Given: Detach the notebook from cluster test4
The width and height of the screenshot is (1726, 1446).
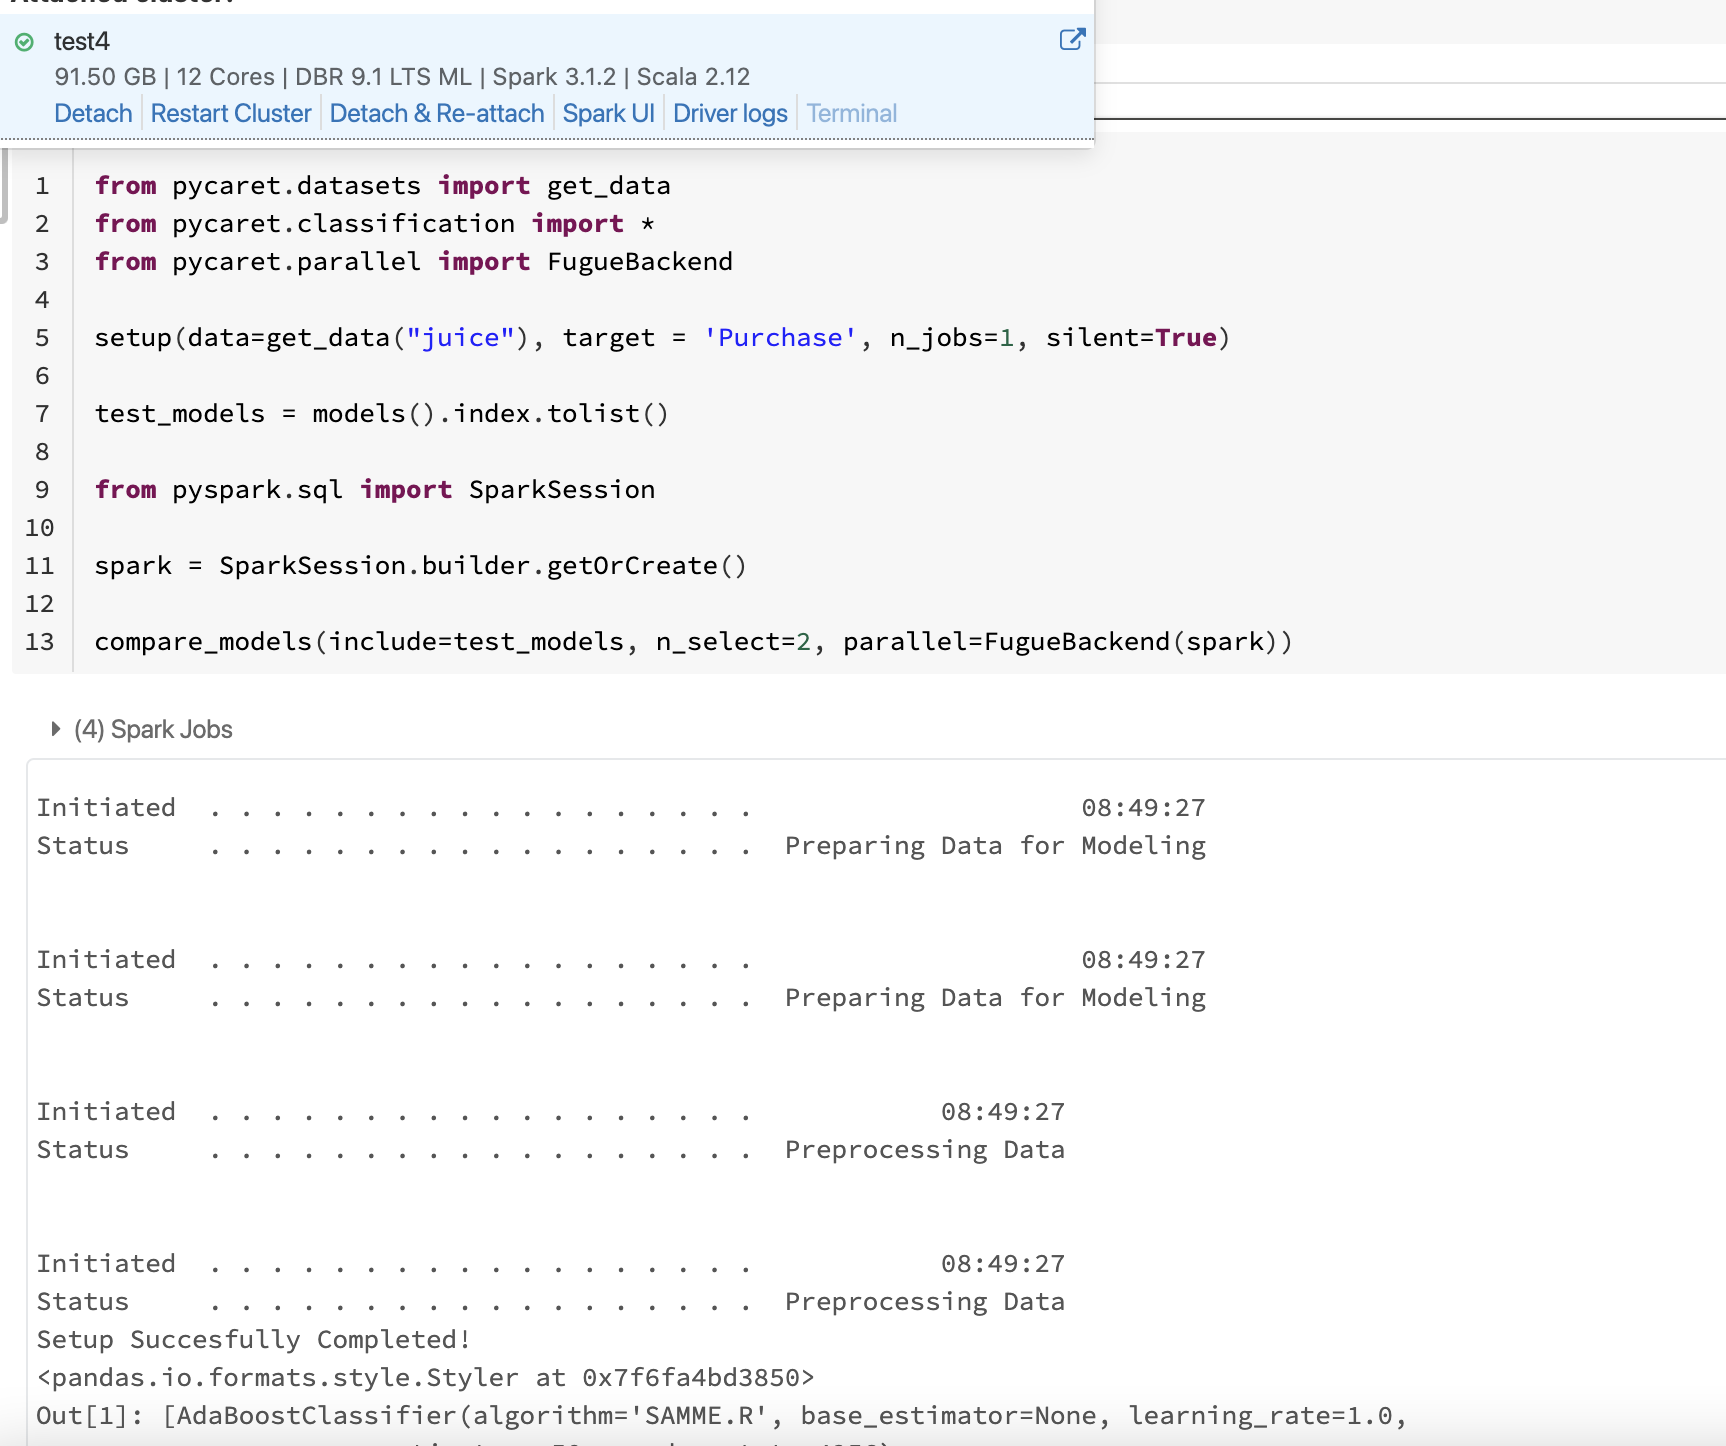Looking at the screenshot, I should [x=92, y=113].
